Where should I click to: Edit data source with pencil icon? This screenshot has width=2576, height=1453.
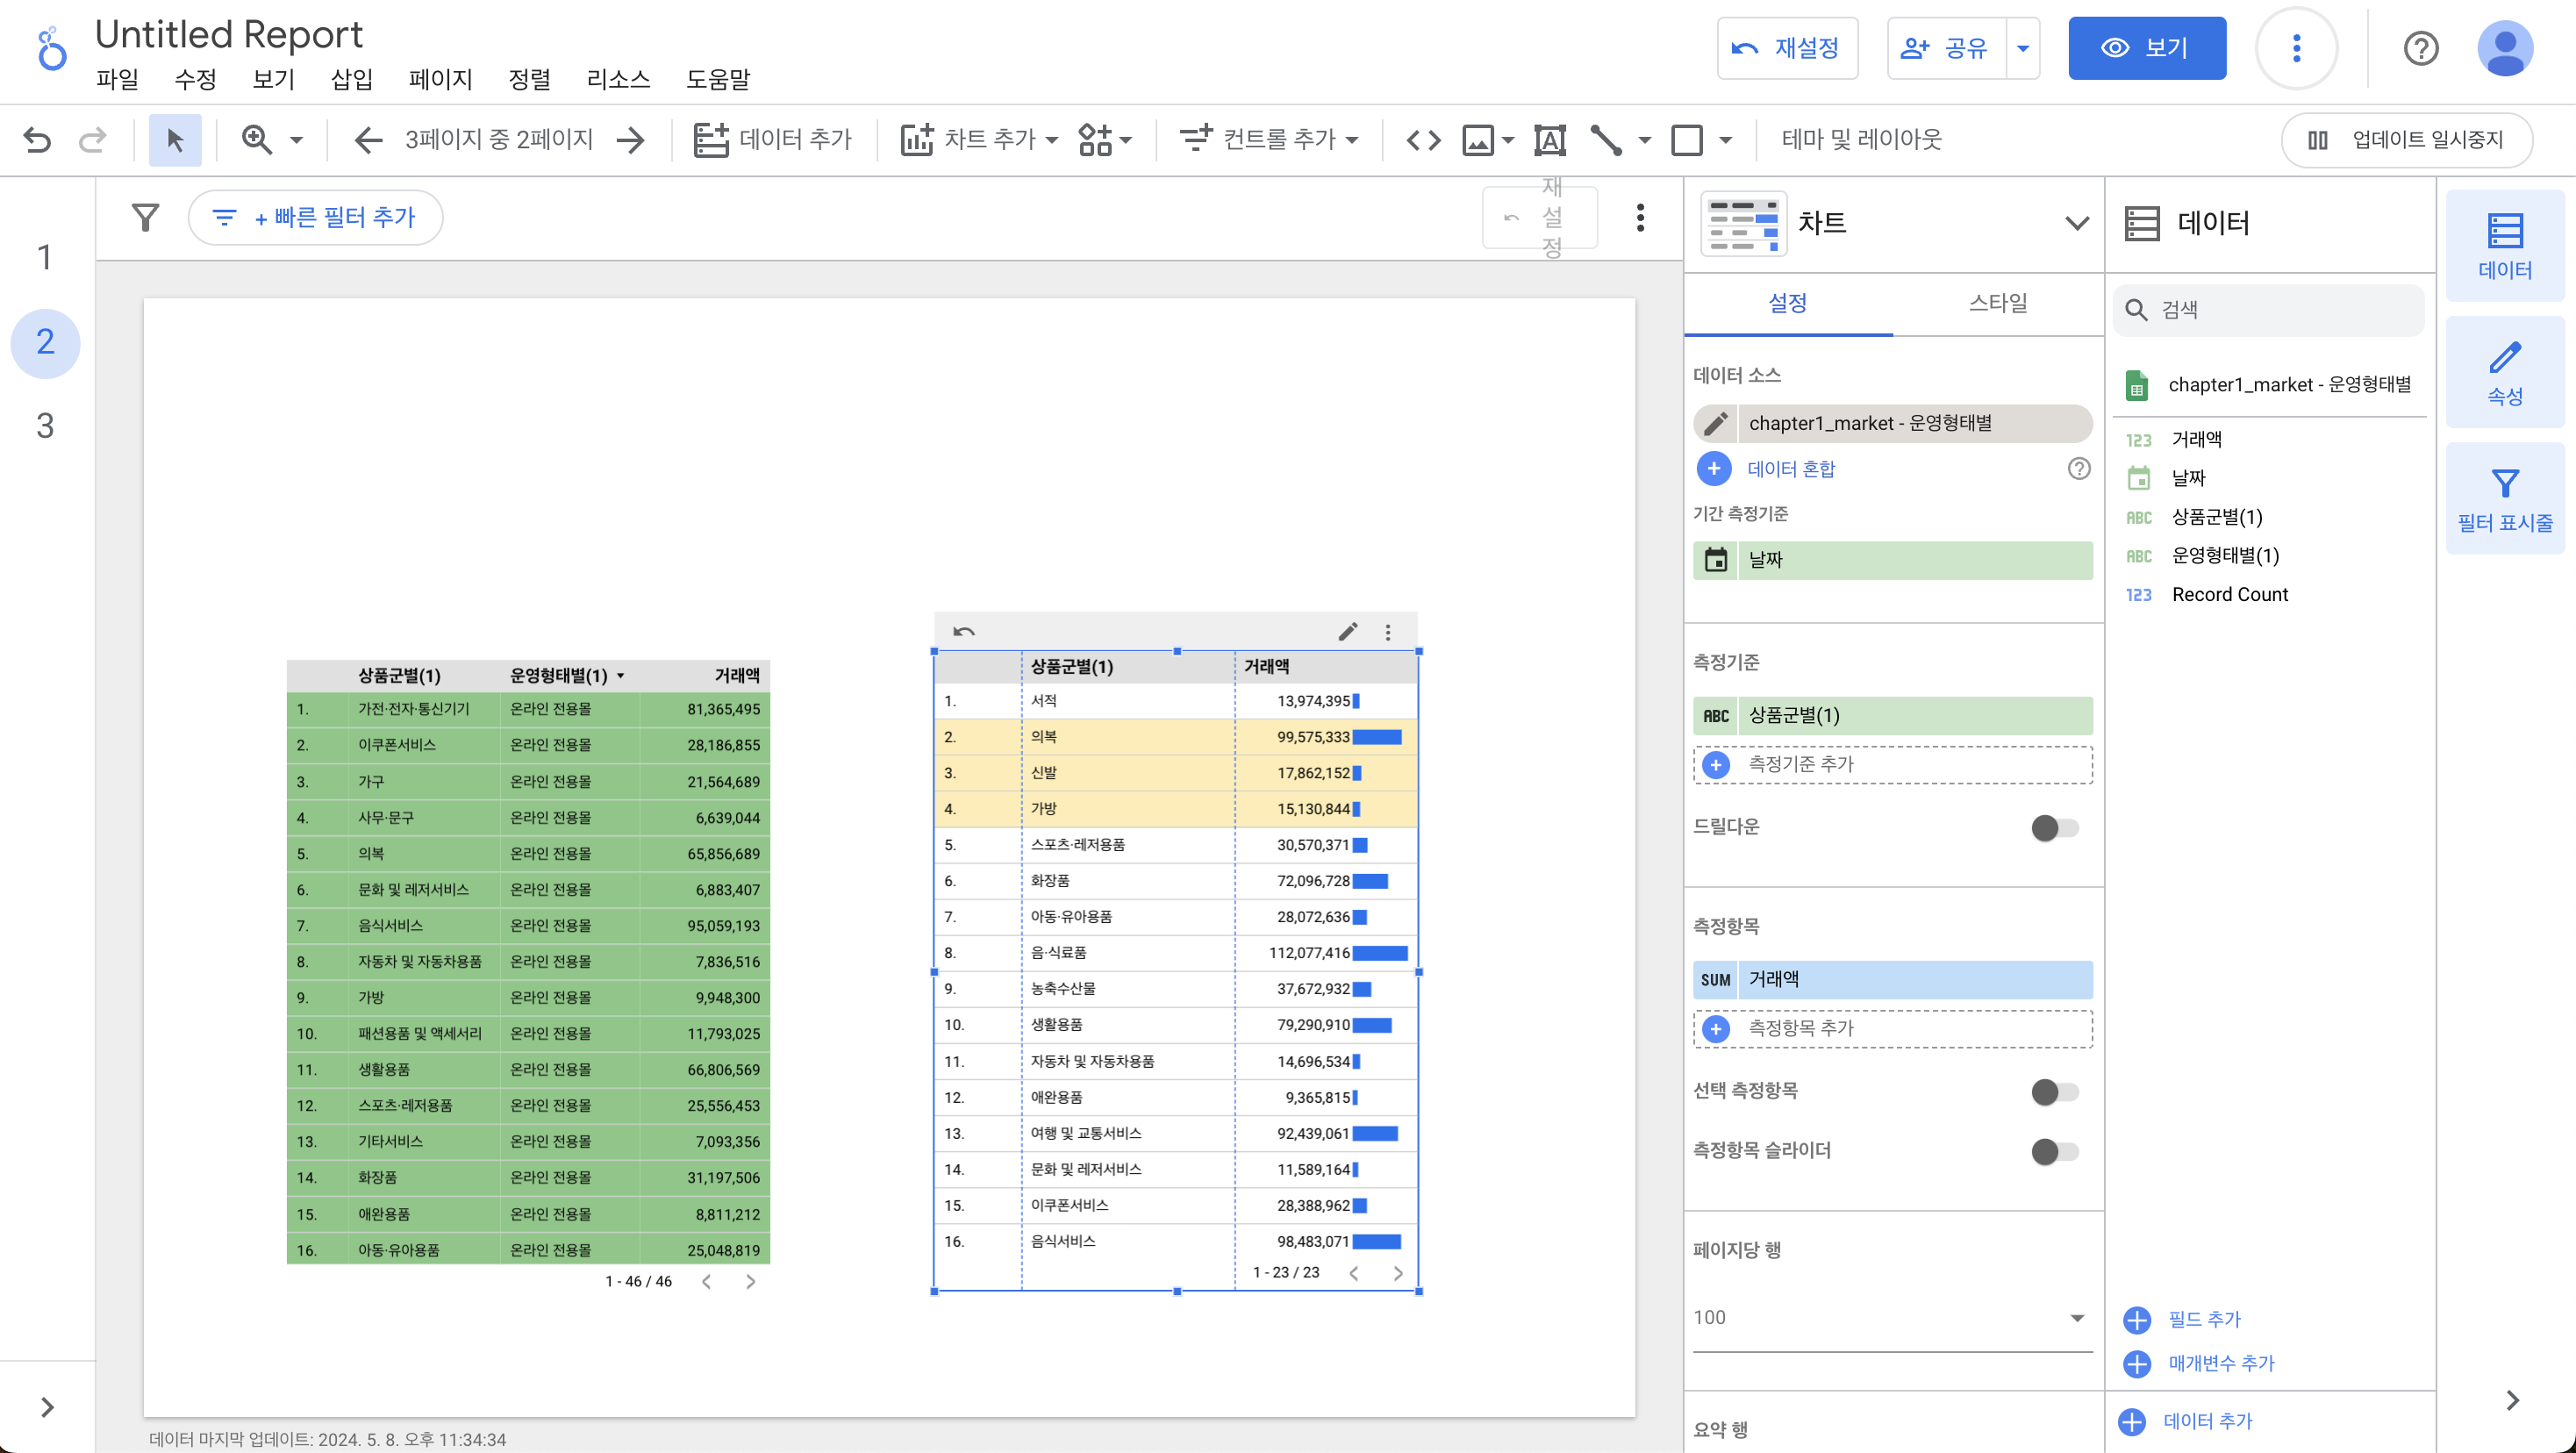pos(1716,424)
